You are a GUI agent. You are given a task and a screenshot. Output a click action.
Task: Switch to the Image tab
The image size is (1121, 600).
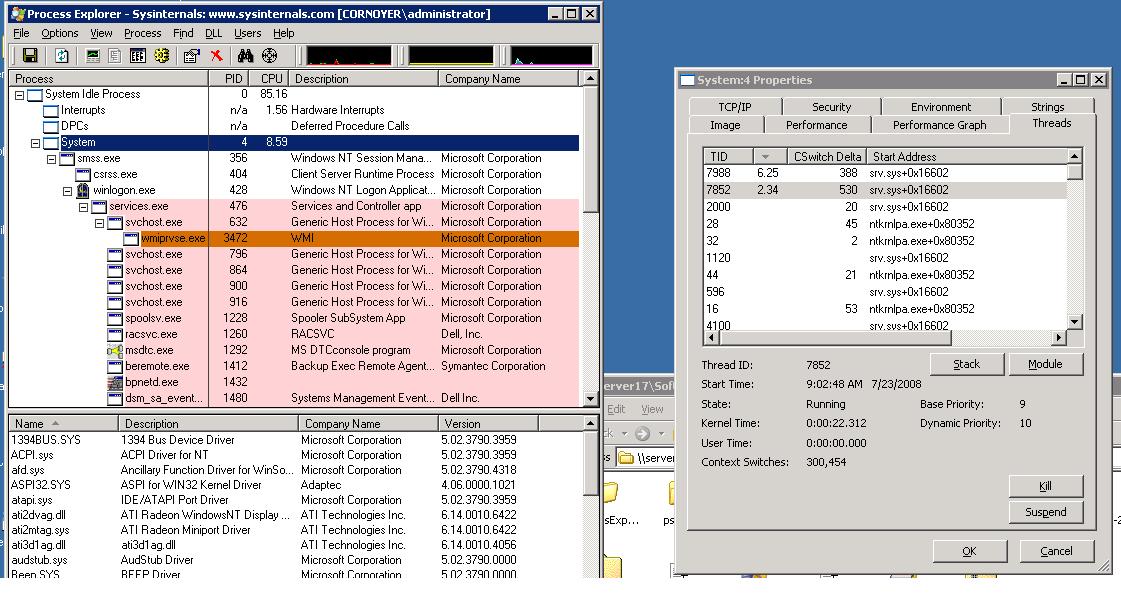725,124
